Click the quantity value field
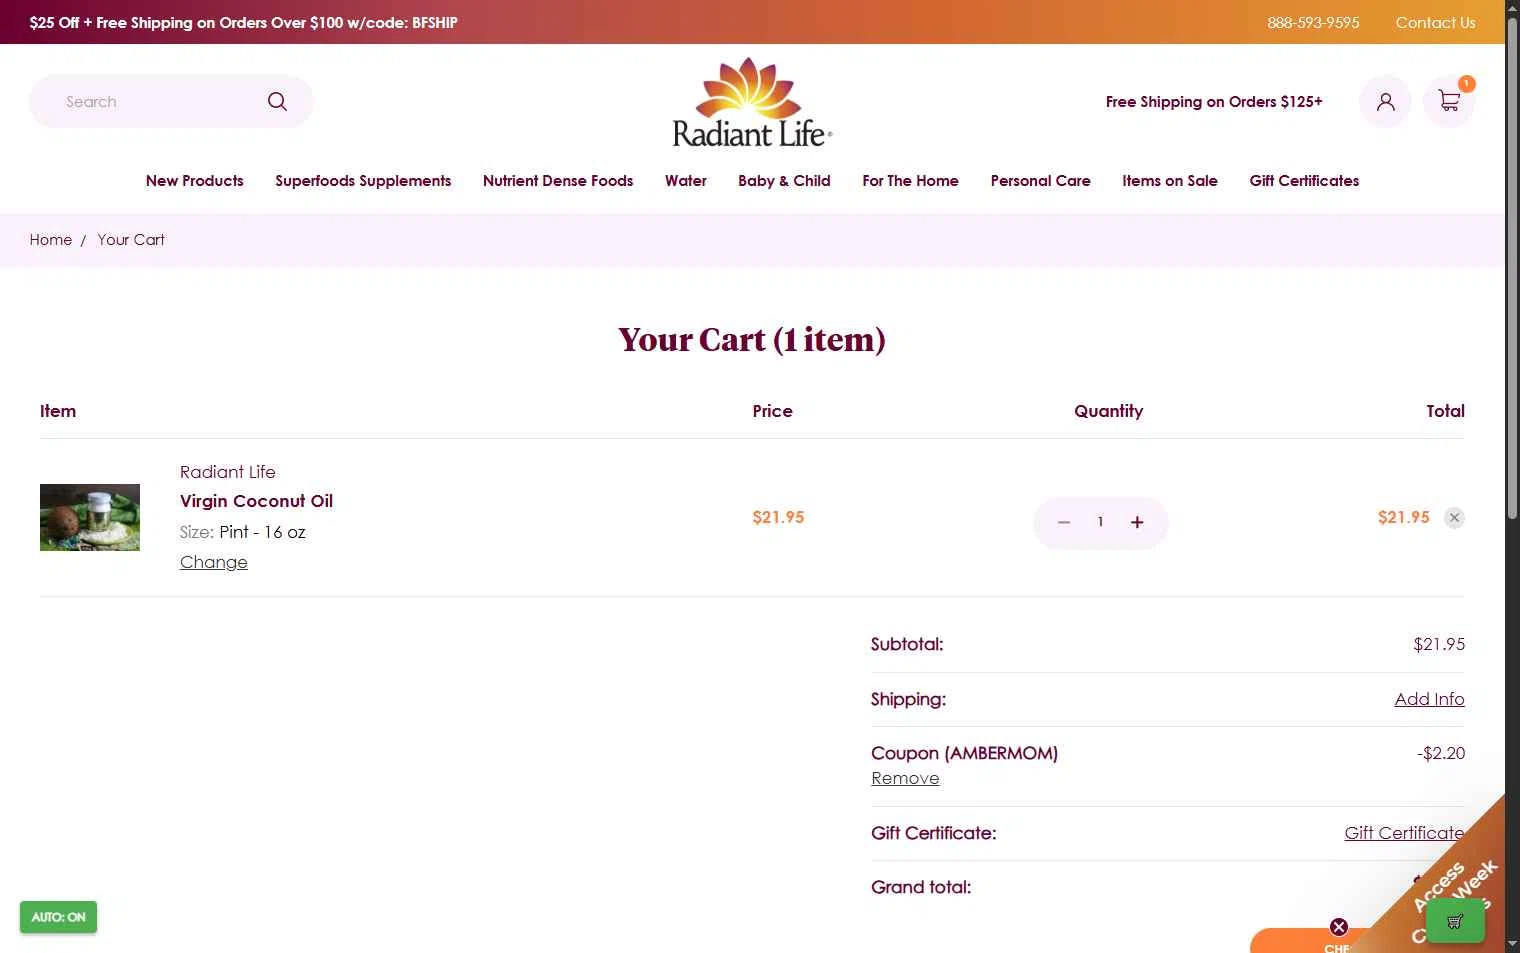This screenshot has width=1520, height=953. [1100, 522]
